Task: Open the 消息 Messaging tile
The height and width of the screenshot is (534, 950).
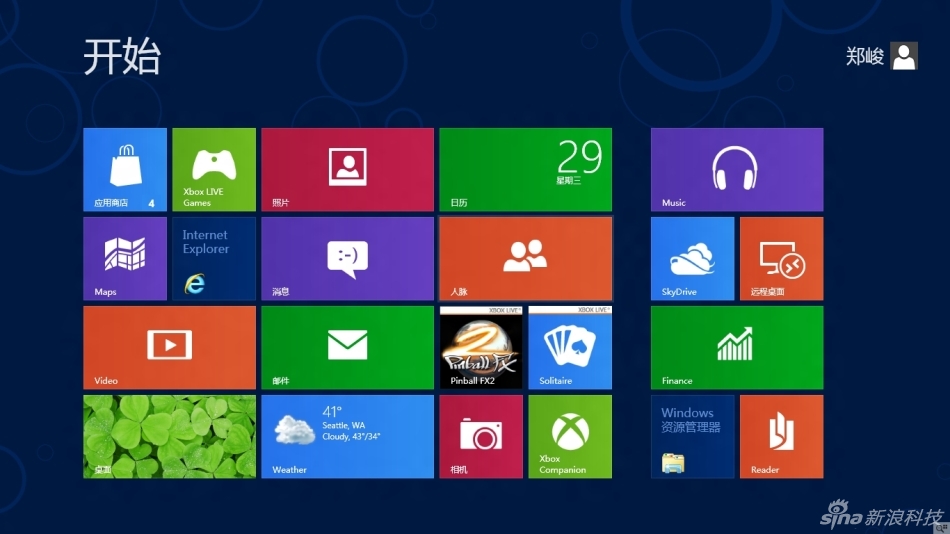Action: point(347,258)
